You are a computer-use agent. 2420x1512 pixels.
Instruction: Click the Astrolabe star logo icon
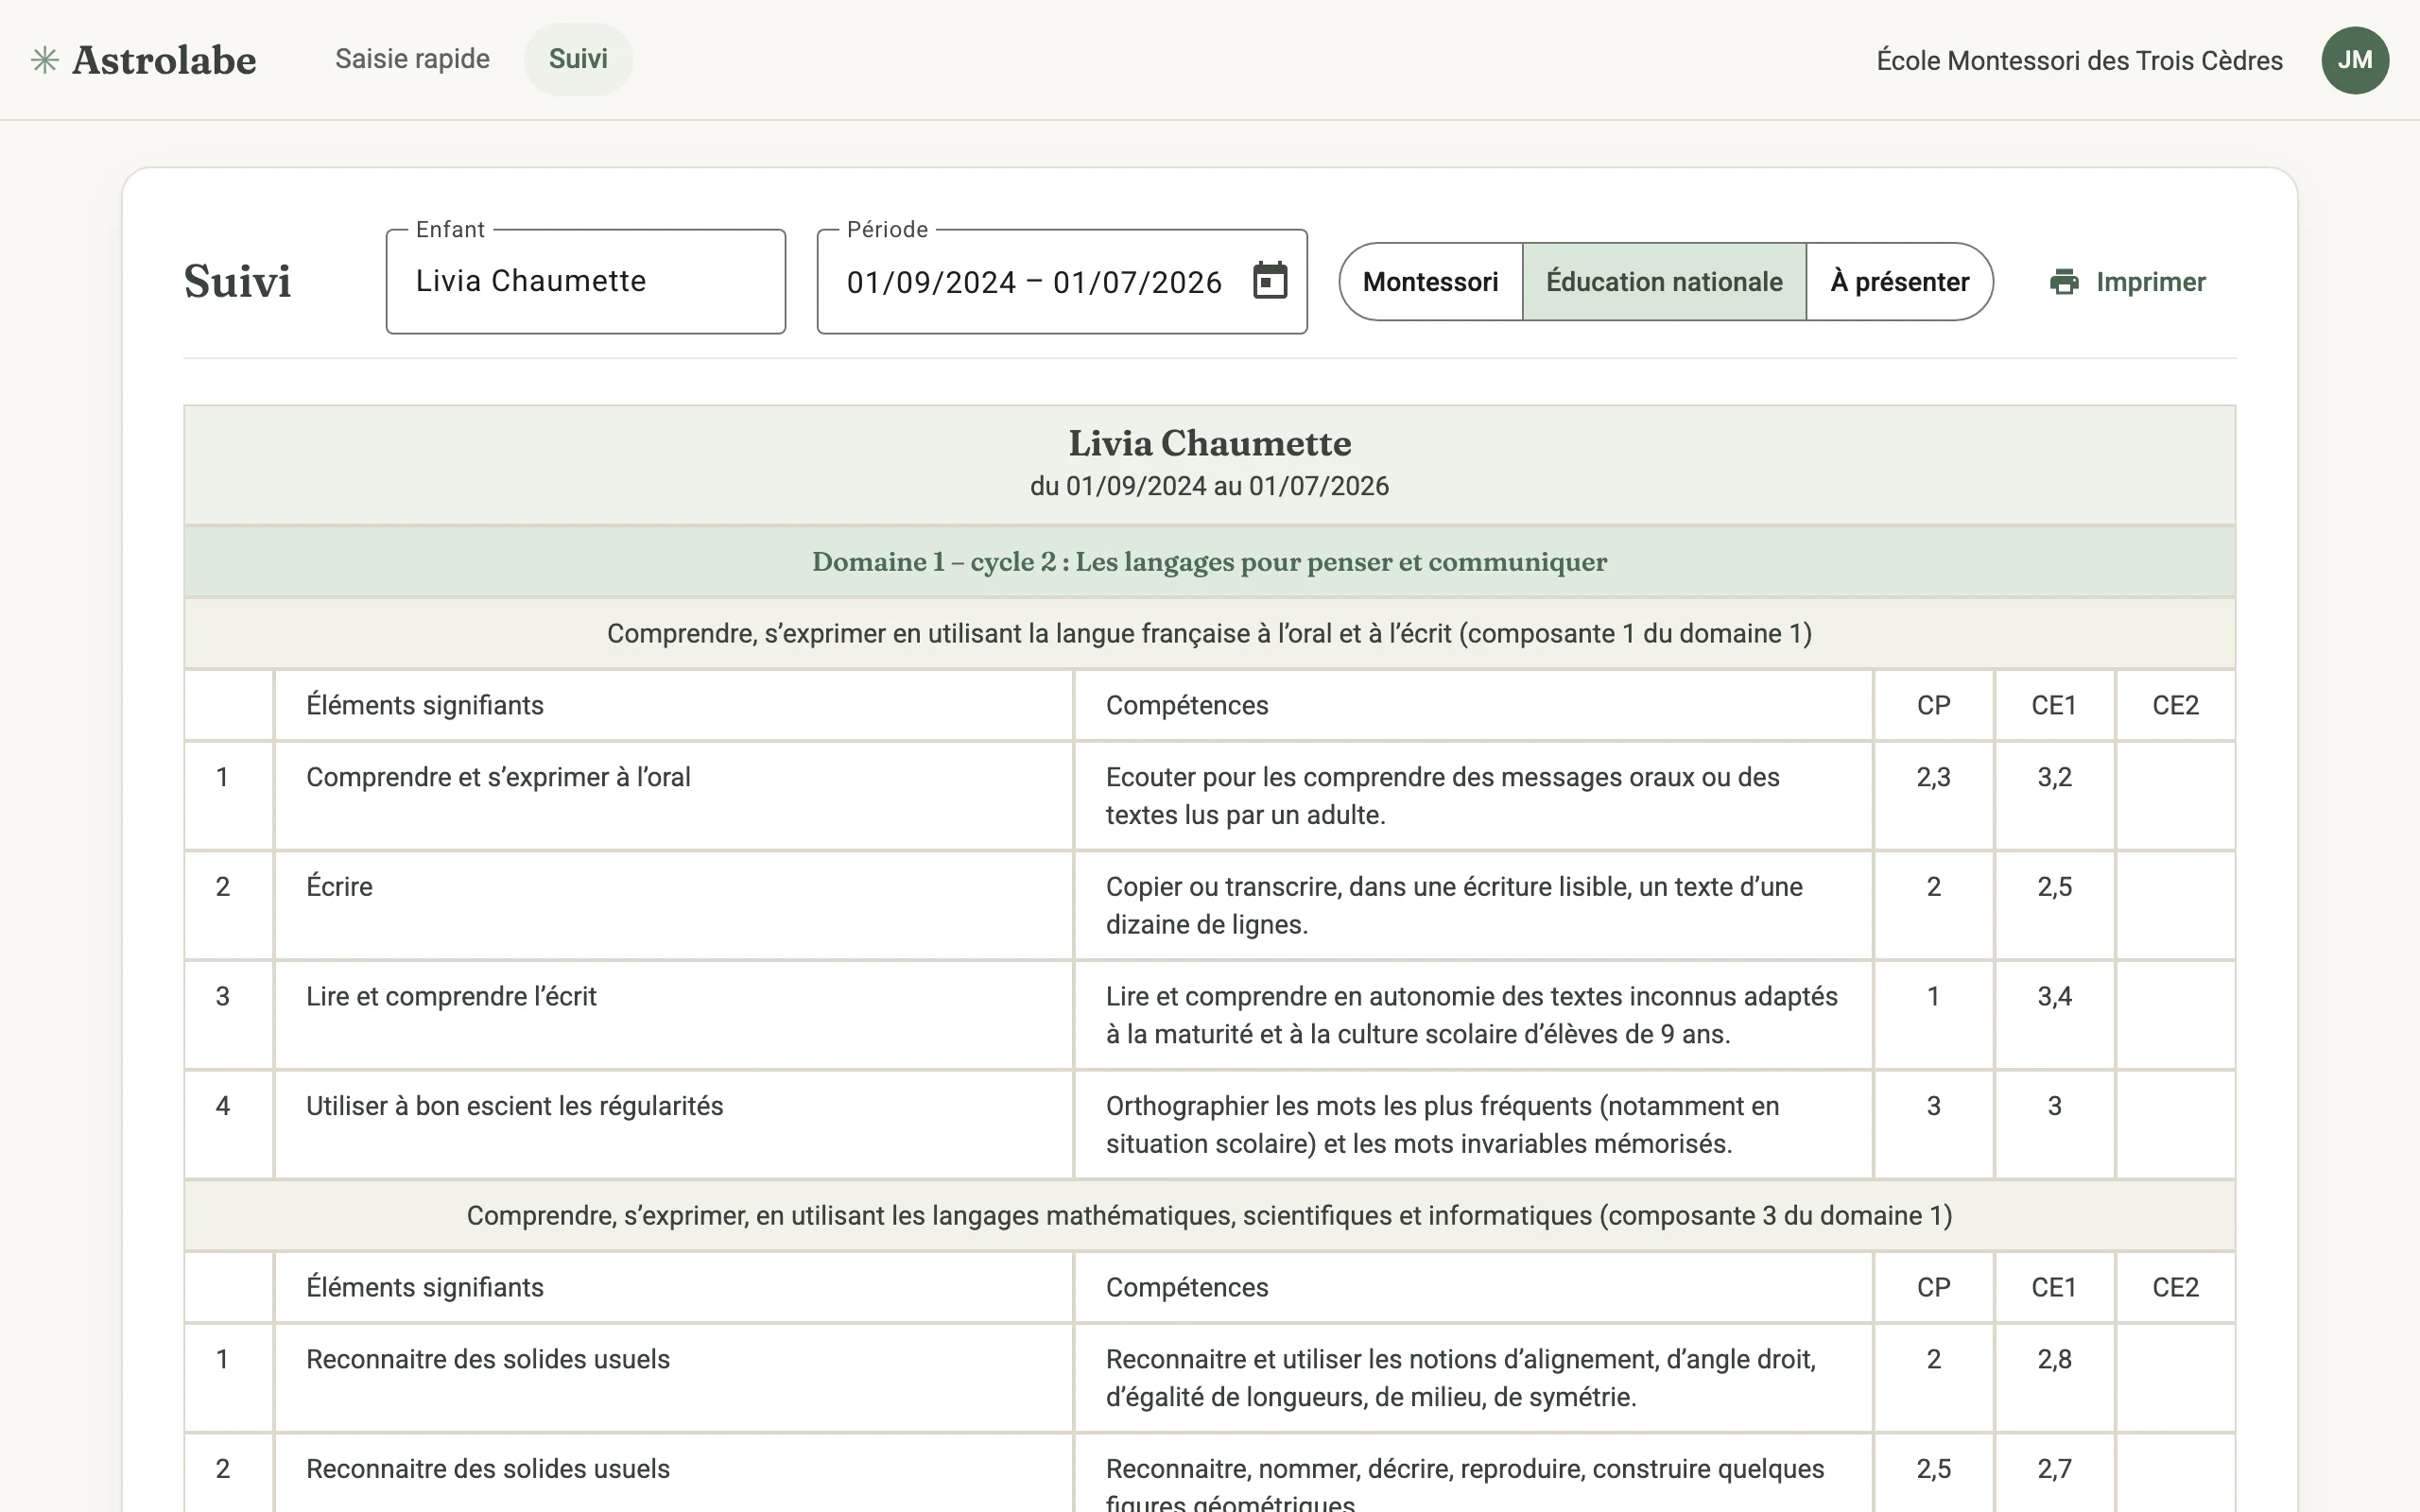click(45, 60)
